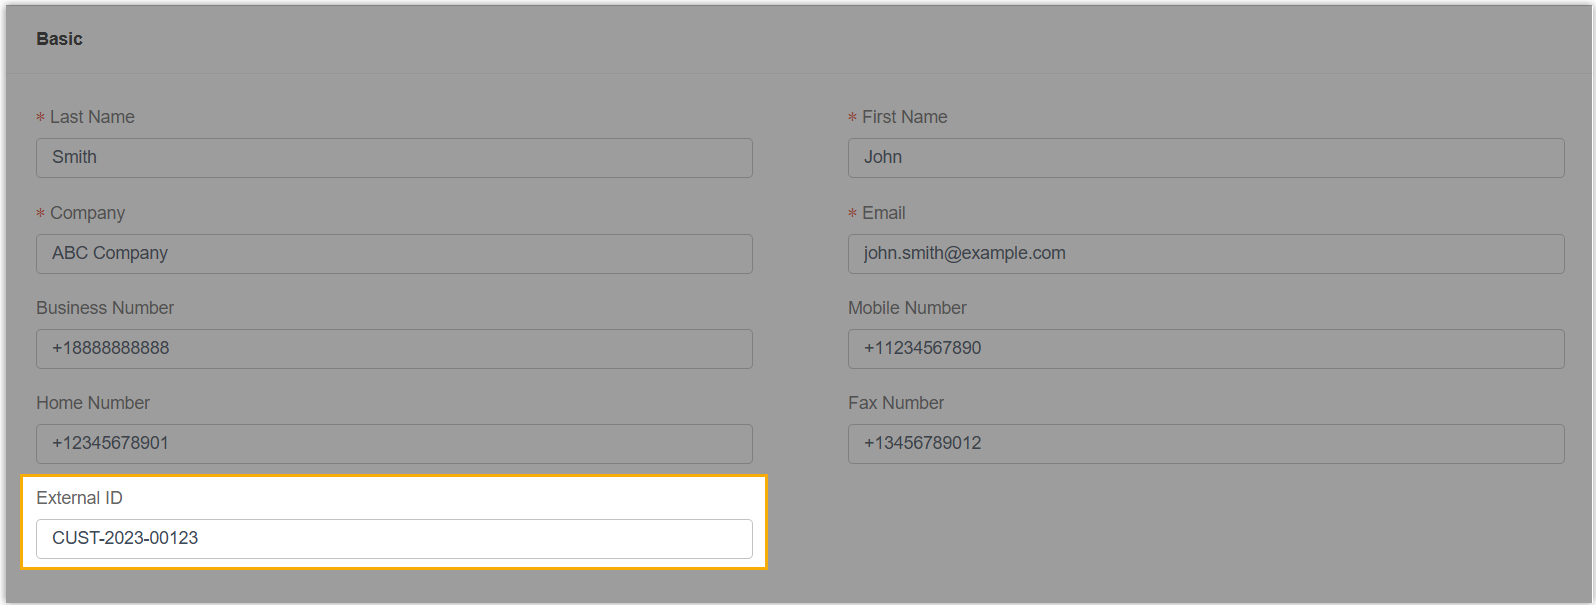The height and width of the screenshot is (610, 1596).
Task: Click the "External ID" label text
Action: click(79, 498)
